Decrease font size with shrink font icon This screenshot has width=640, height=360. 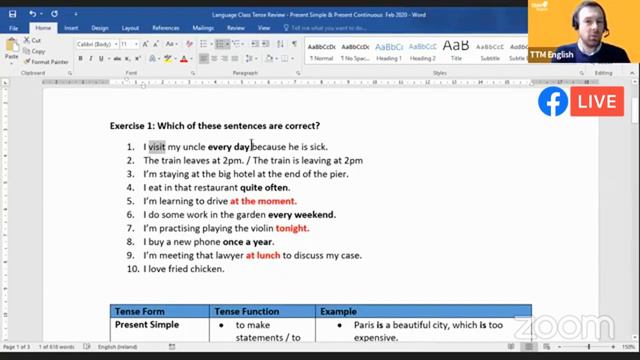tap(156, 44)
